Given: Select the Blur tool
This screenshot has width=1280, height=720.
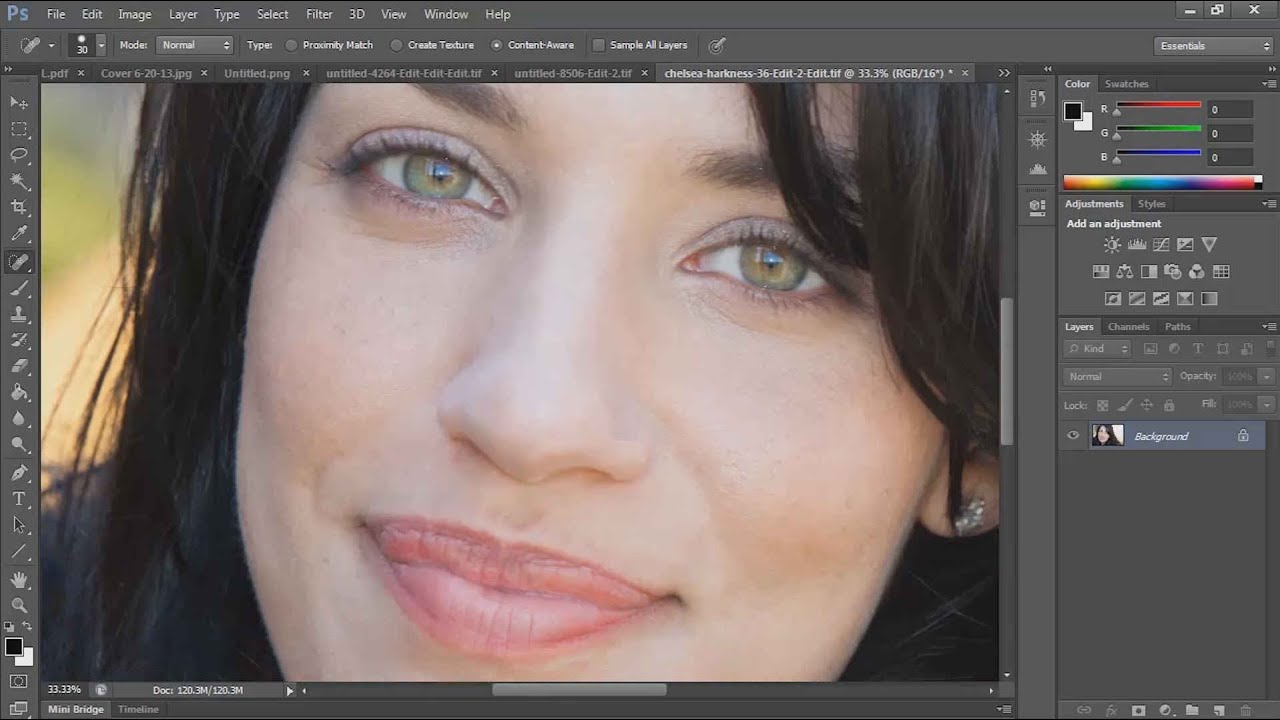Looking at the screenshot, I should [19, 418].
